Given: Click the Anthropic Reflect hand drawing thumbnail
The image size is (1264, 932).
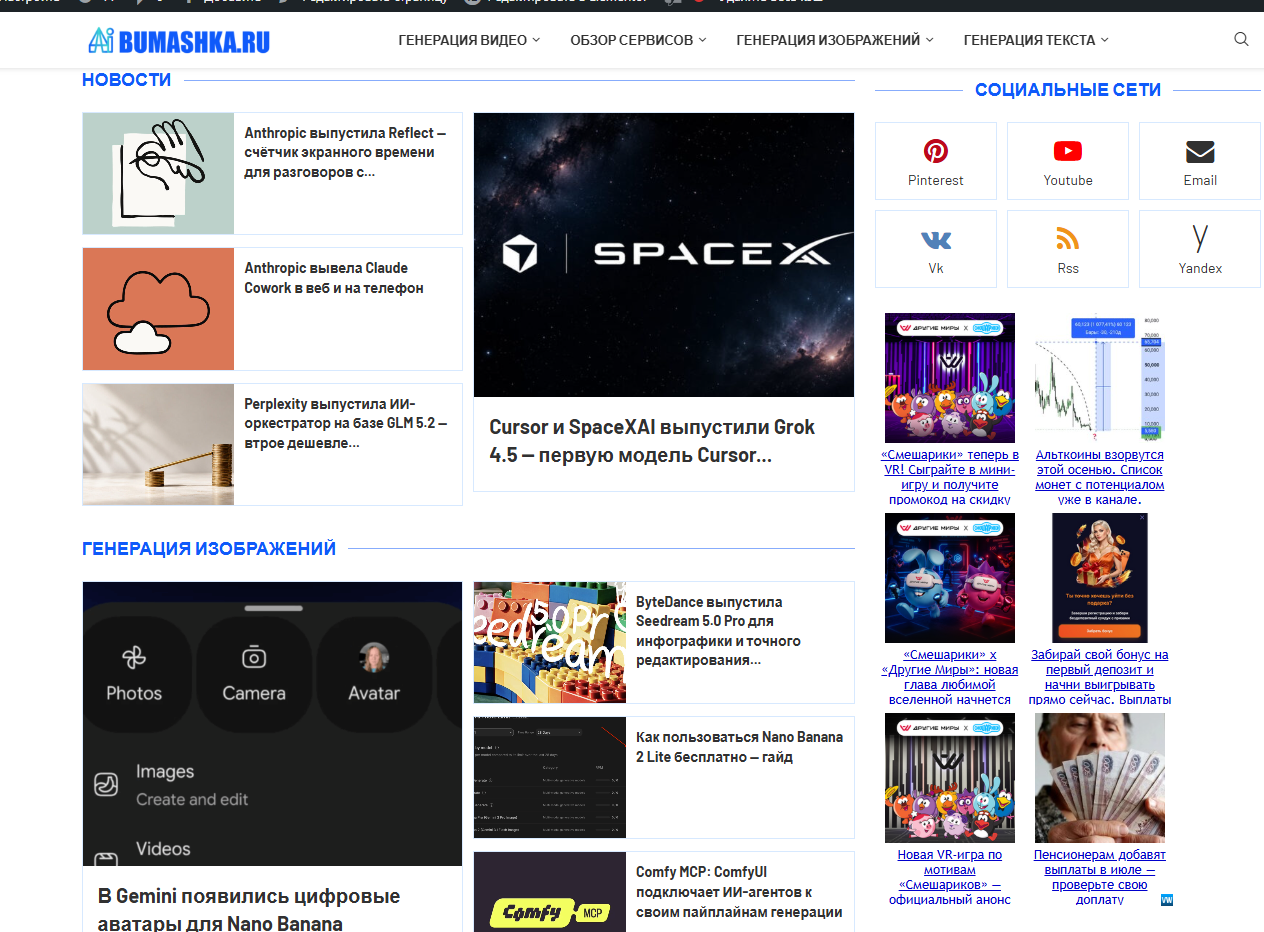Looking at the screenshot, I should (x=158, y=173).
